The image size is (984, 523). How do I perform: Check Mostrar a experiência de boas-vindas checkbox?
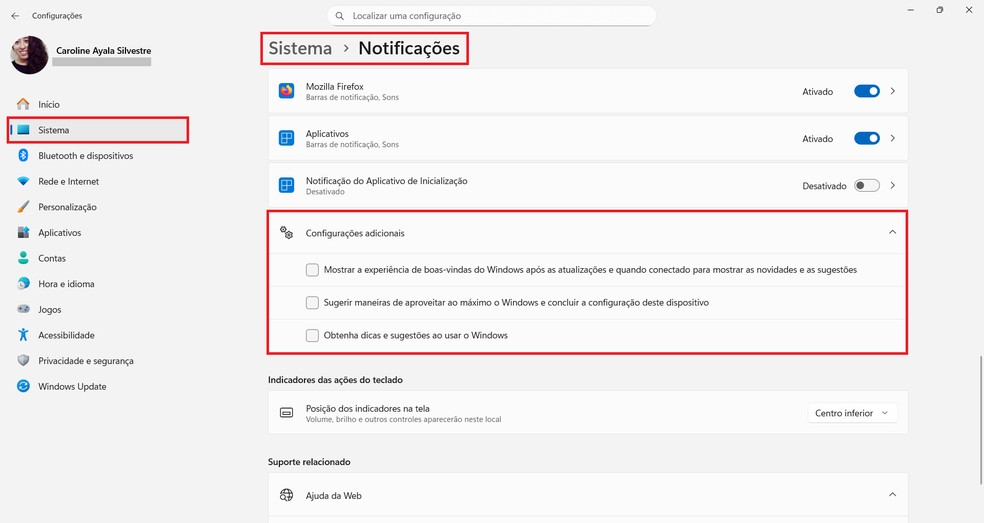312,270
